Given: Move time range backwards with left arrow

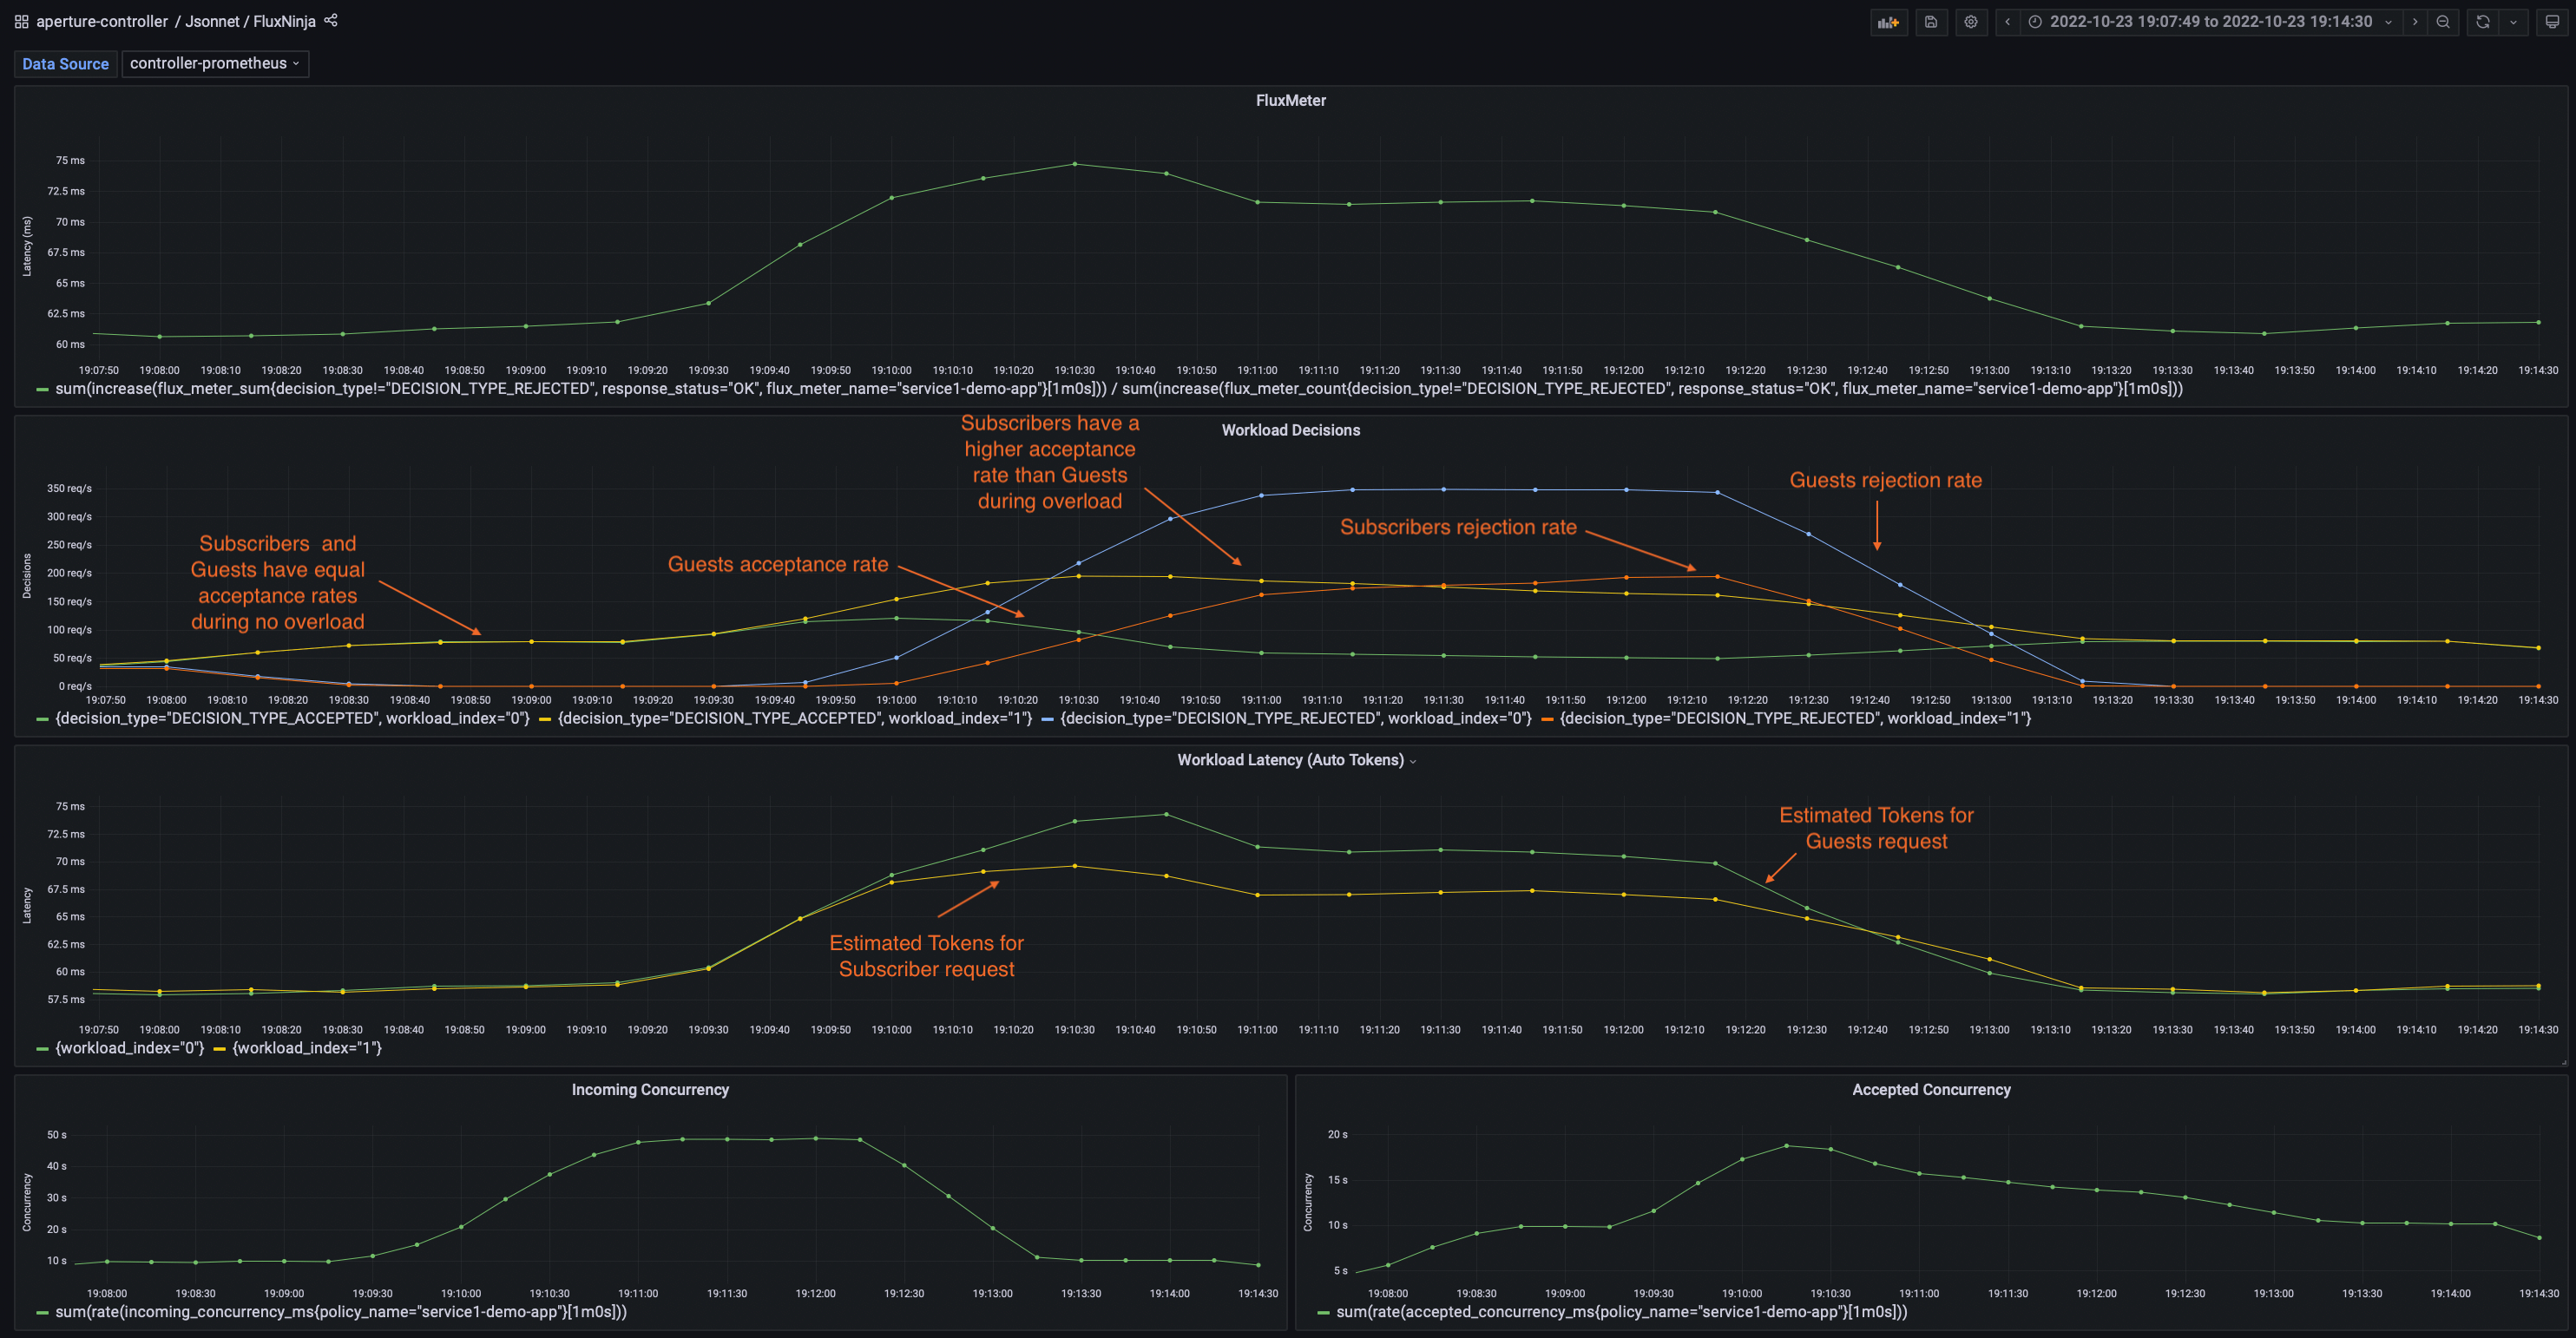Looking at the screenshot, I should point(2007,22).
